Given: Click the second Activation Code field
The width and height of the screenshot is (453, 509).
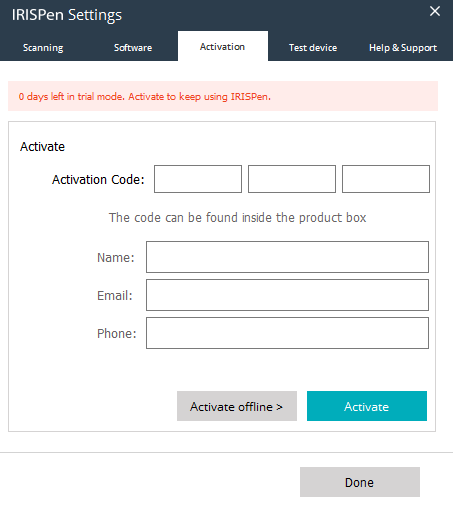Looking at the screenshot, I should 292,179.
